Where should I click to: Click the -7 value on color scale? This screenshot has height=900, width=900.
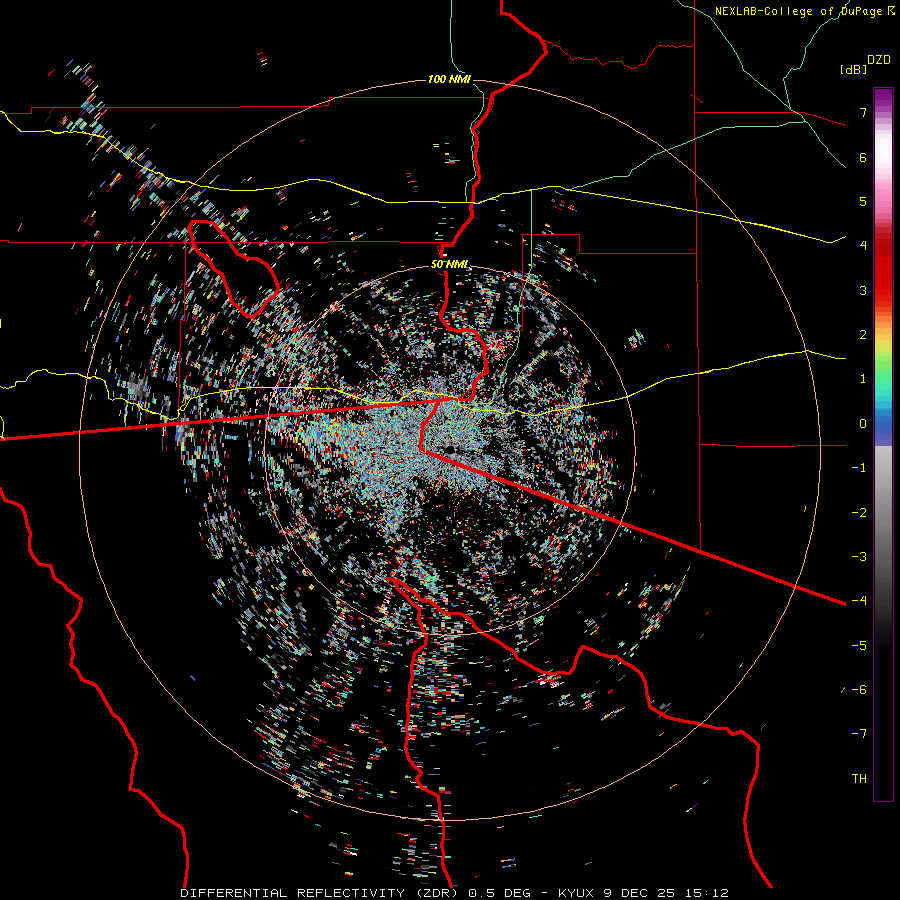click(859, 734)
